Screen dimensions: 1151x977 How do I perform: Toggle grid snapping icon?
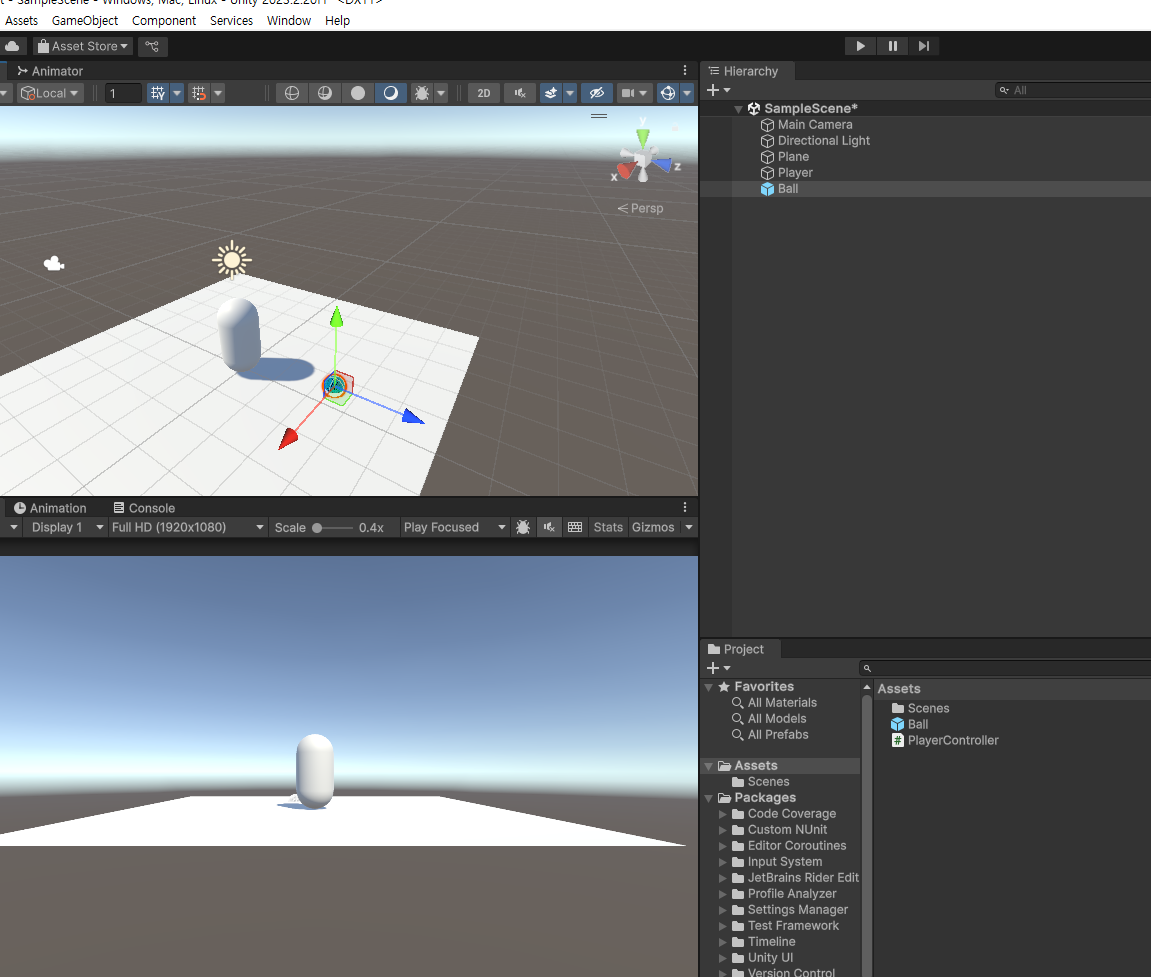199,93
